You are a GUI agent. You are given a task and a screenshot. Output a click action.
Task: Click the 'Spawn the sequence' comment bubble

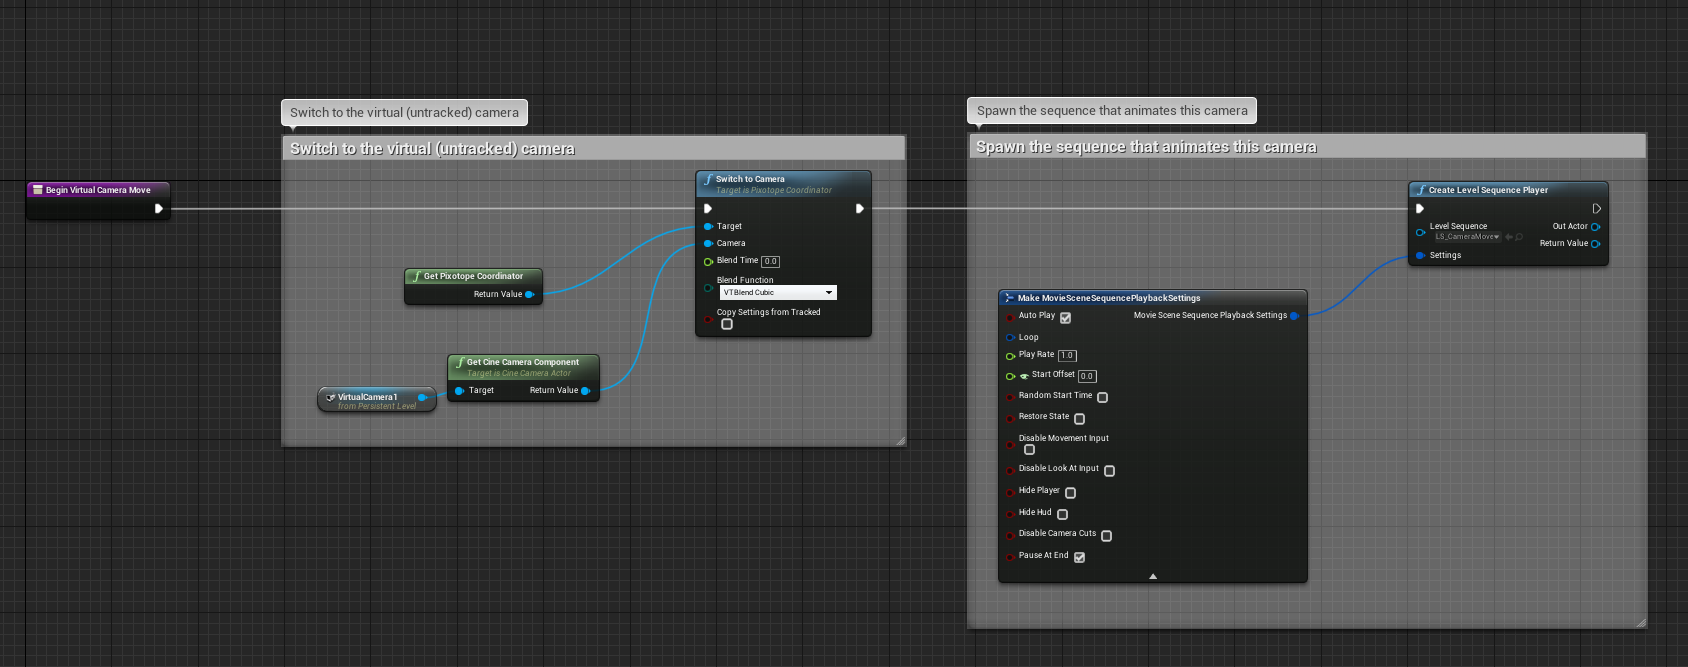(1112, 111)
